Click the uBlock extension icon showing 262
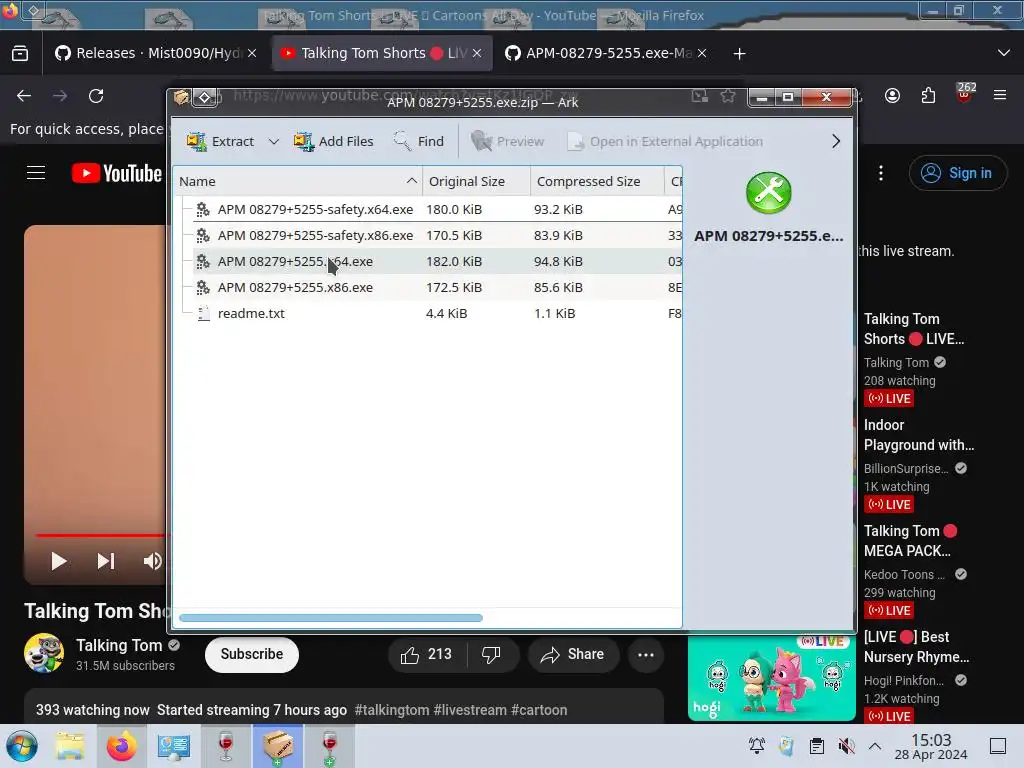This screenshot has height=768, width=1024. click(x=965, y=93)
